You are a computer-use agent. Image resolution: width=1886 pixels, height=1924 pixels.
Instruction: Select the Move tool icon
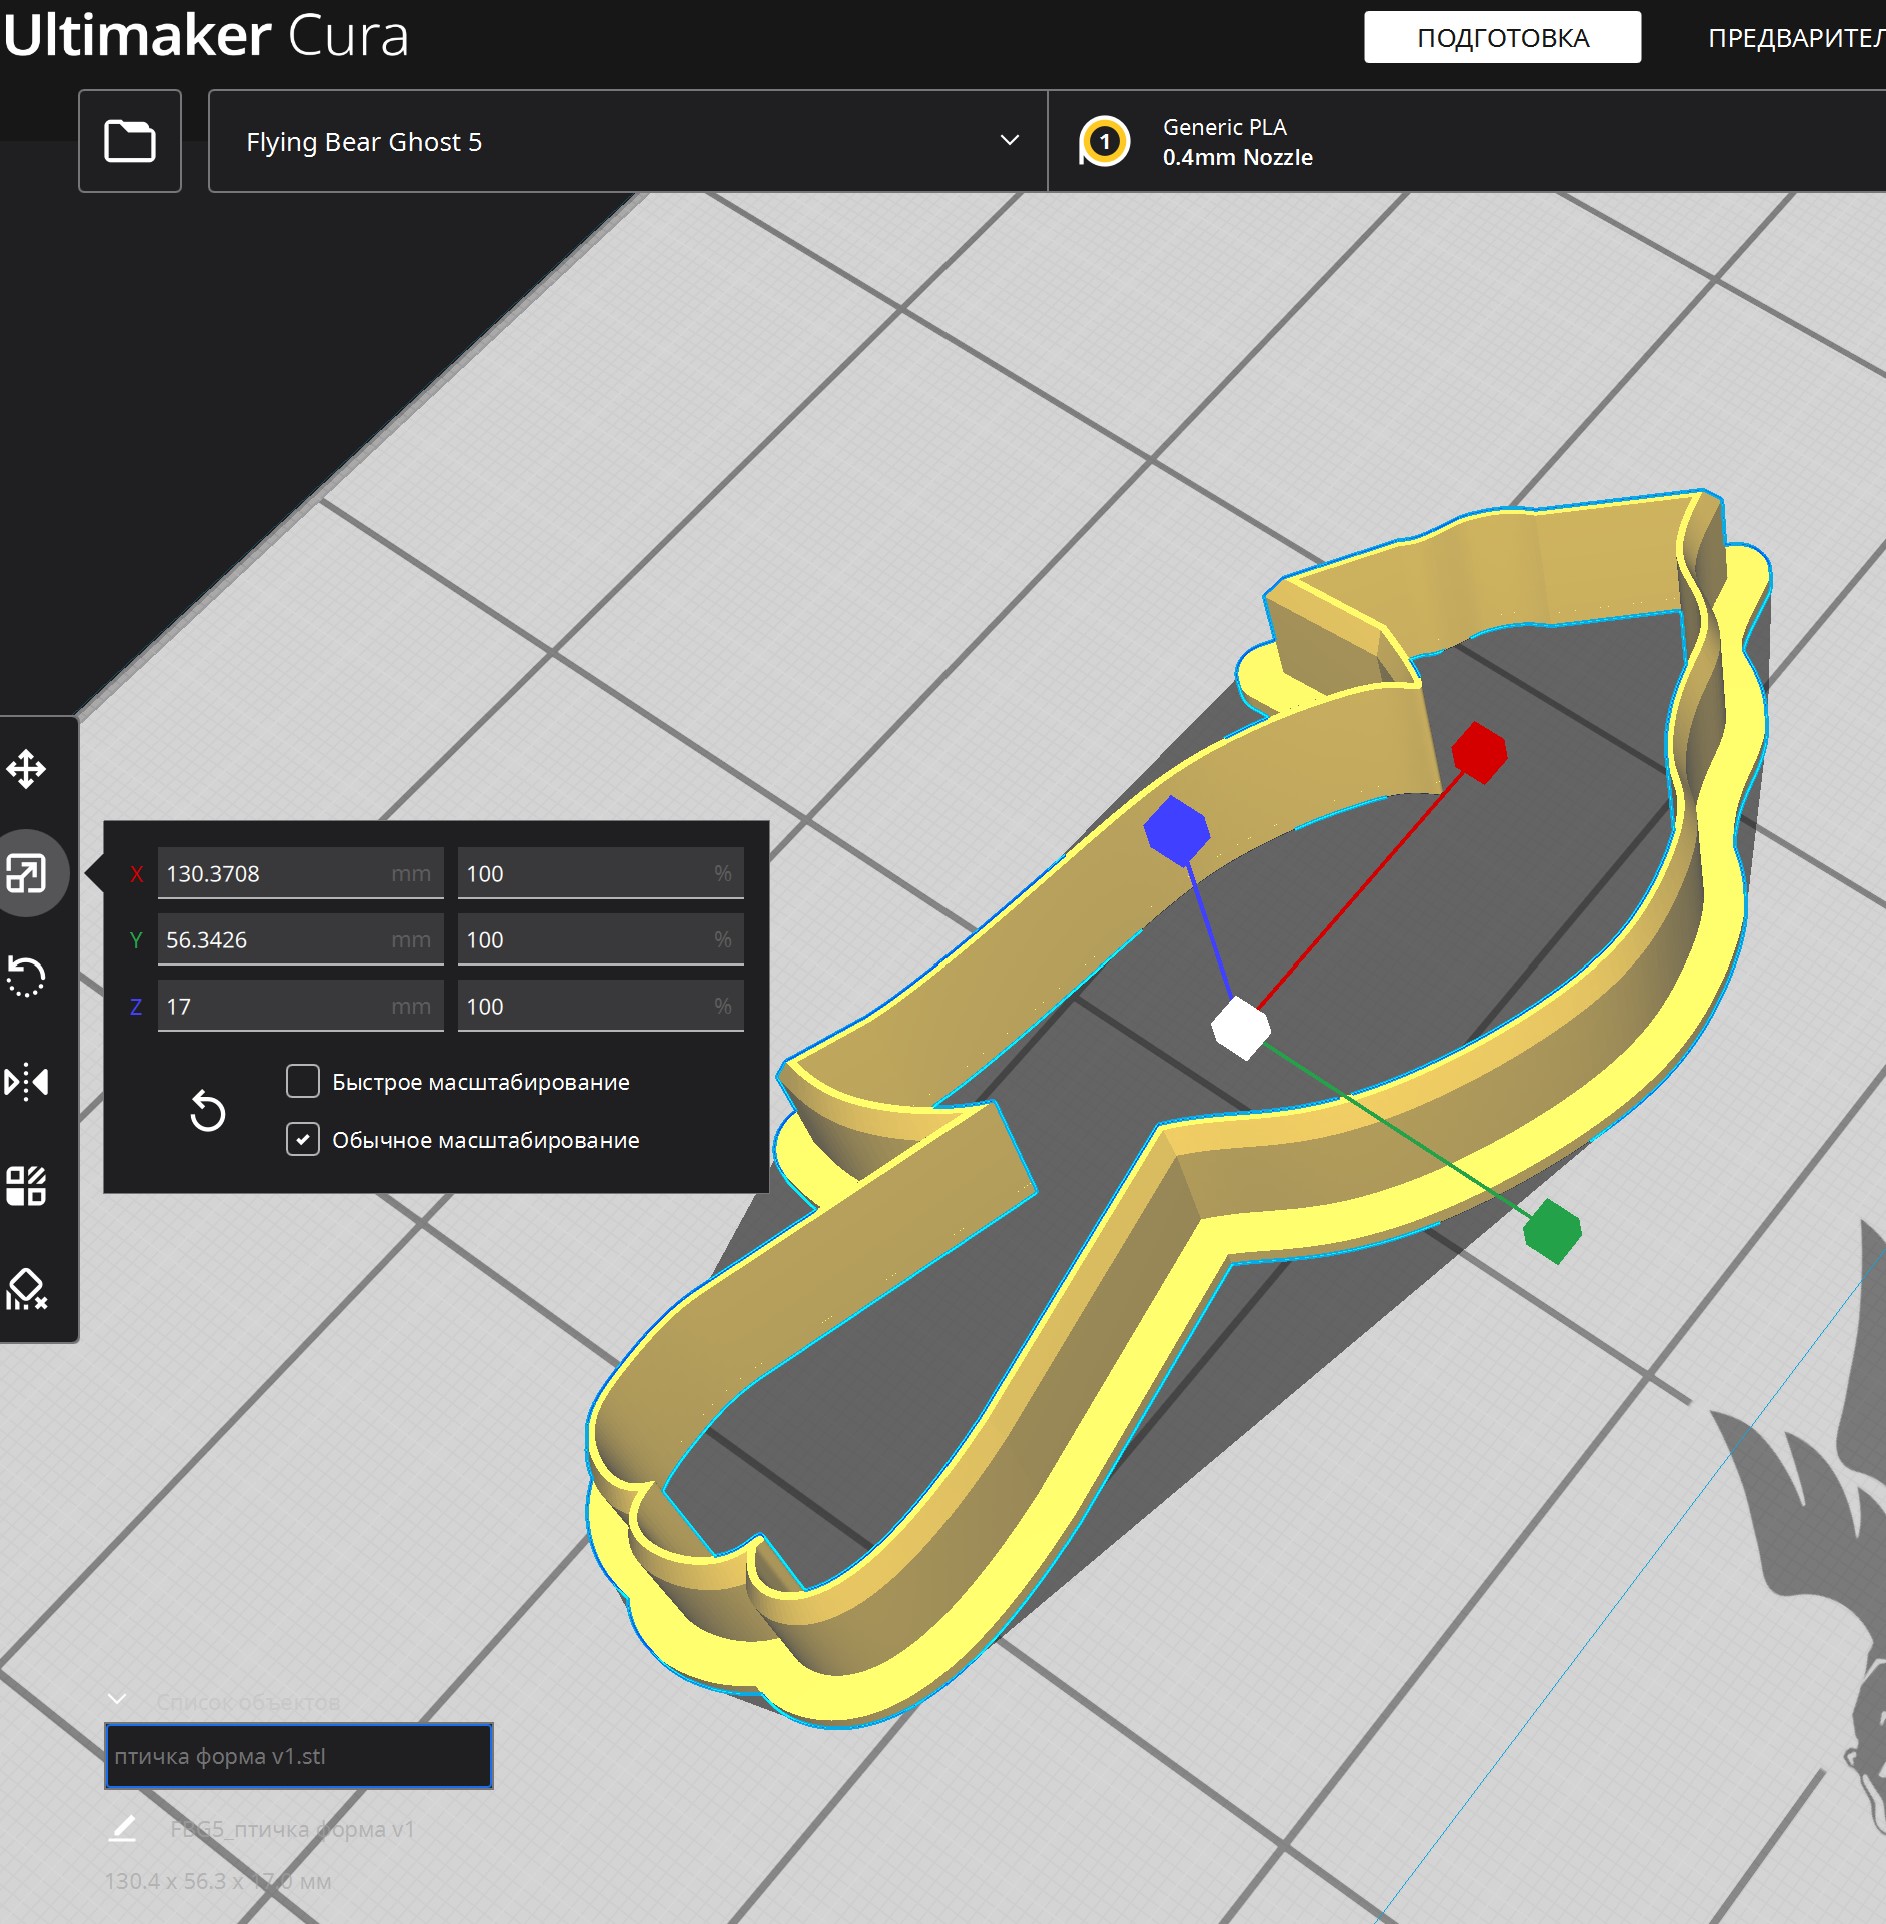point(26,769)
